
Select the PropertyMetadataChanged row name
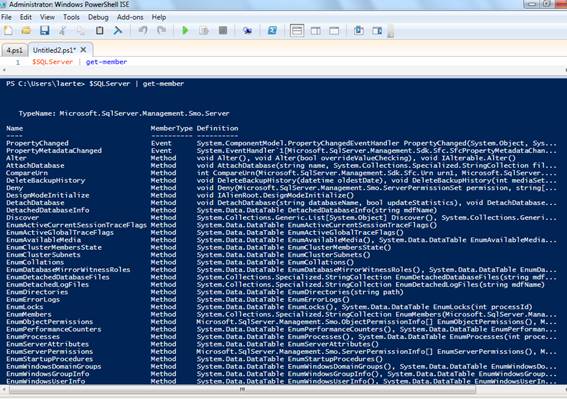54,150
